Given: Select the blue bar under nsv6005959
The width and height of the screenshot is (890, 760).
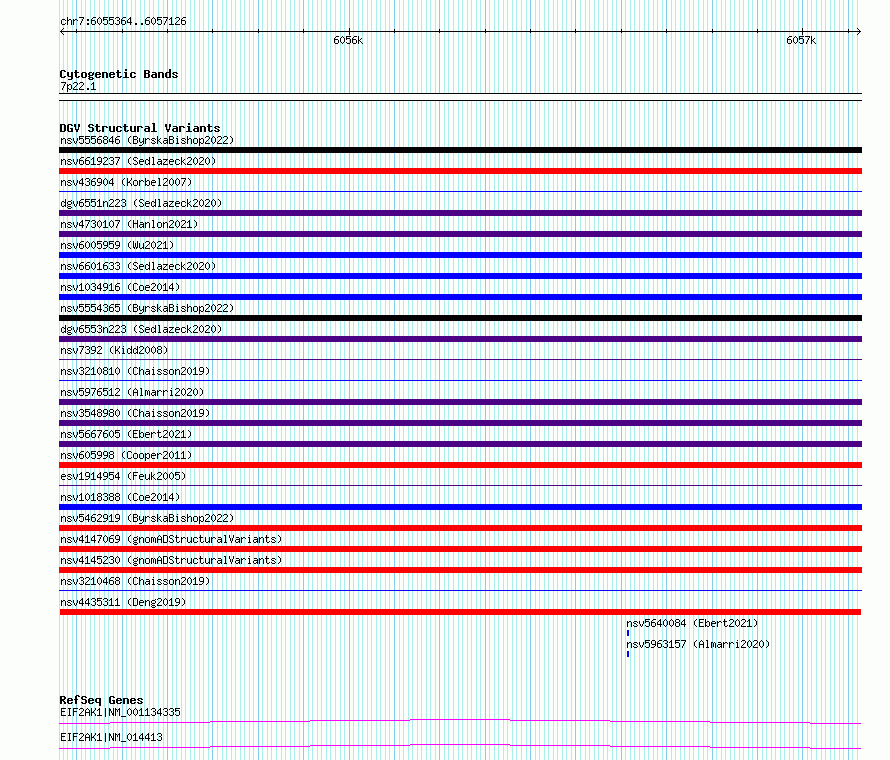Looking at the screenshot, I should tap(460, 255).
